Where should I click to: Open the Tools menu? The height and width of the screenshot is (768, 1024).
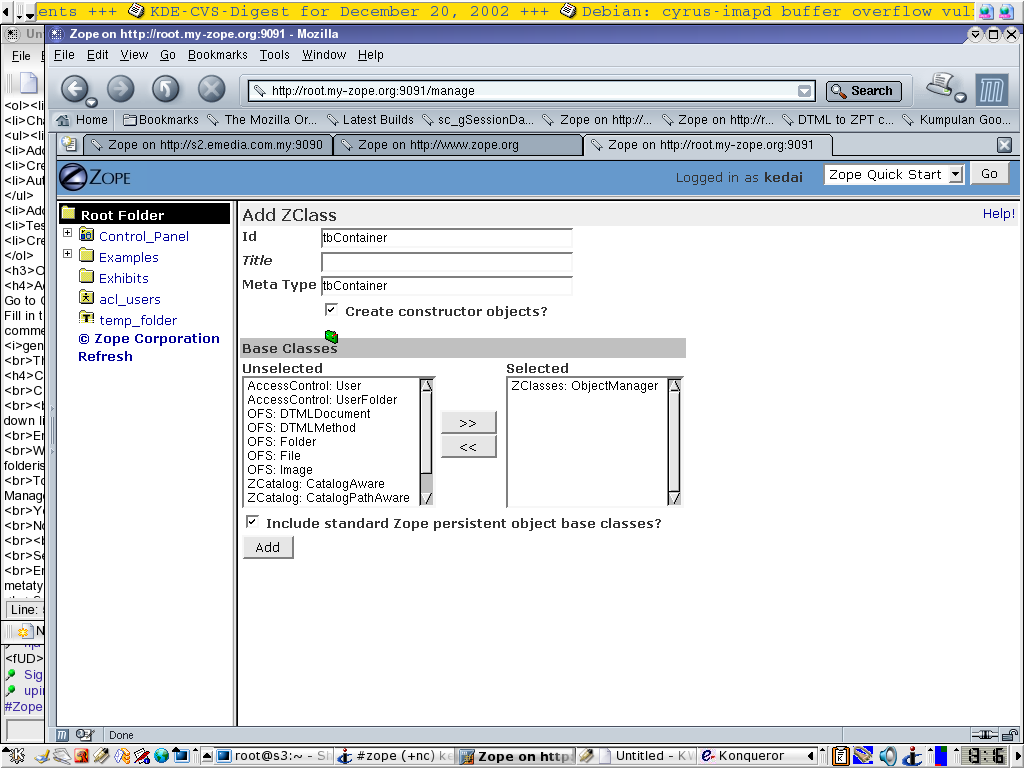(x=274, y=55)
